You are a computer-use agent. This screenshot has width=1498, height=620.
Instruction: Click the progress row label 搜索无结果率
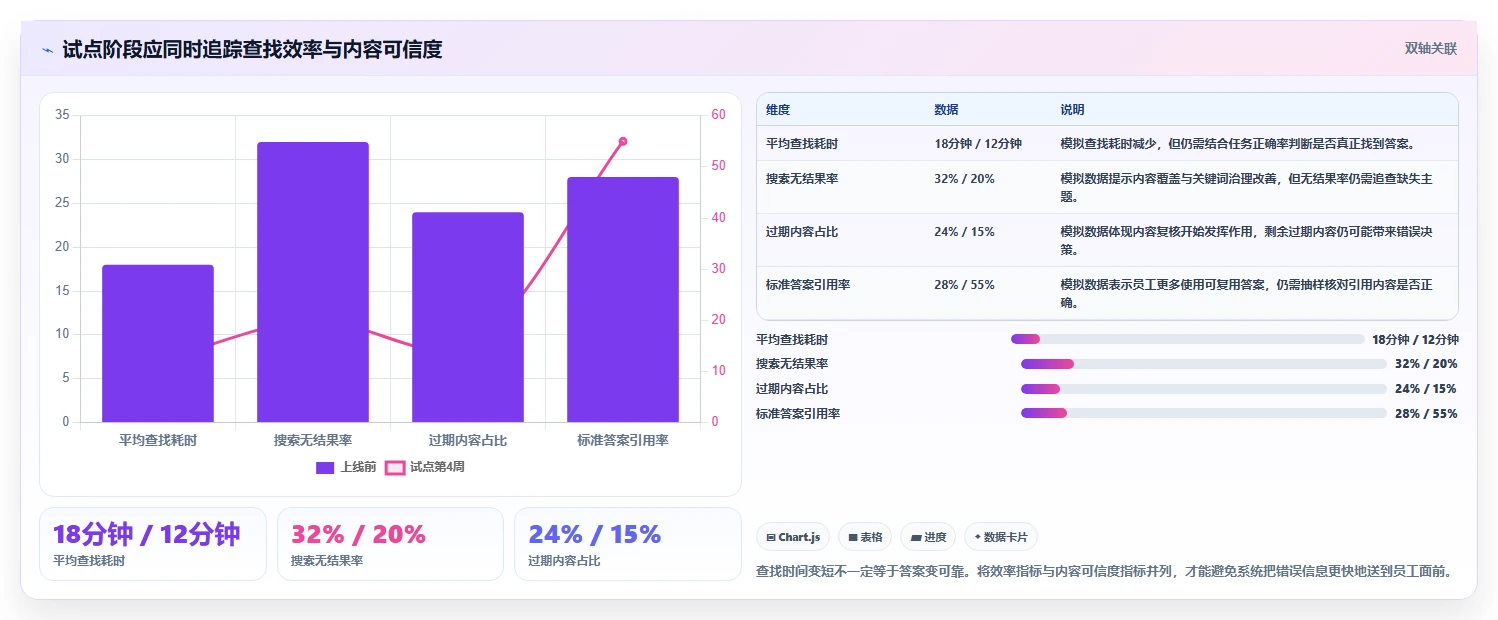[x=792, y=364]
